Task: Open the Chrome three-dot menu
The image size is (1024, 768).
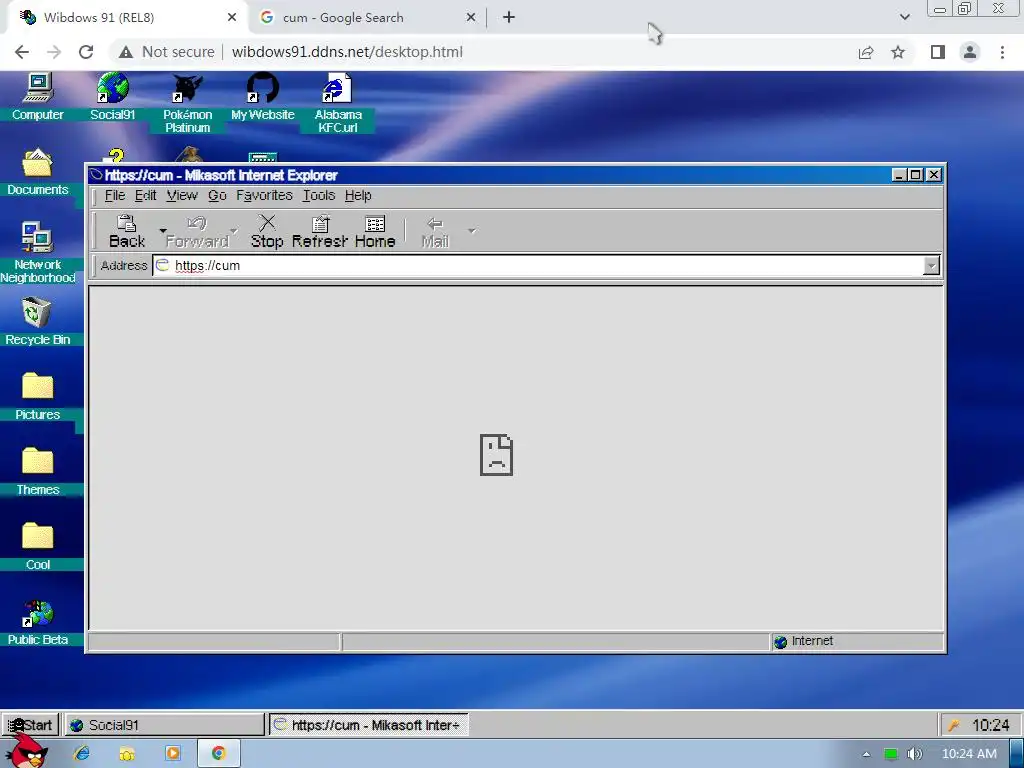Action: [x=1002, y=52]
